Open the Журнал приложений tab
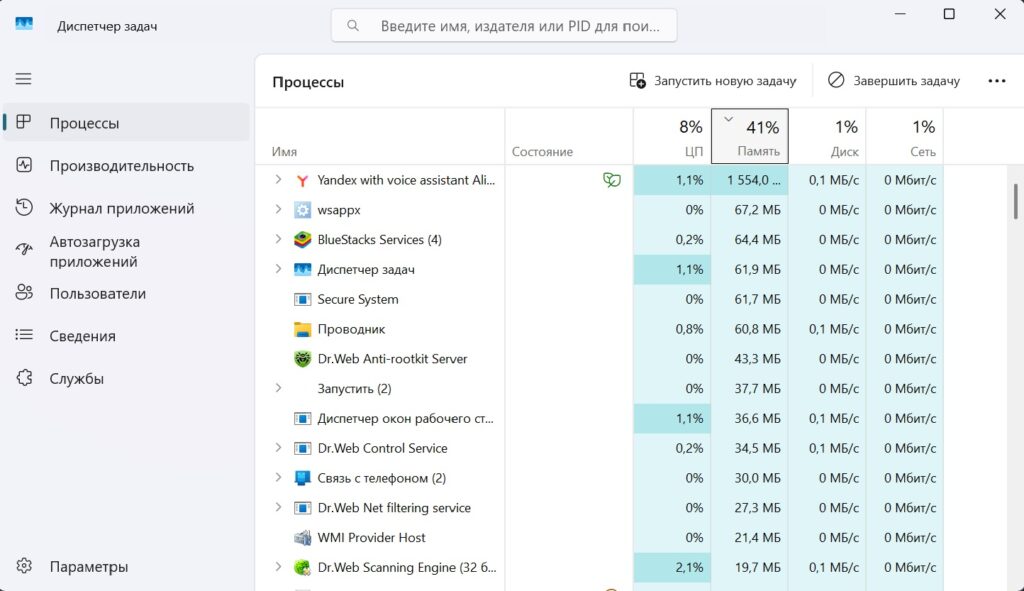 (x=126, y=208)
